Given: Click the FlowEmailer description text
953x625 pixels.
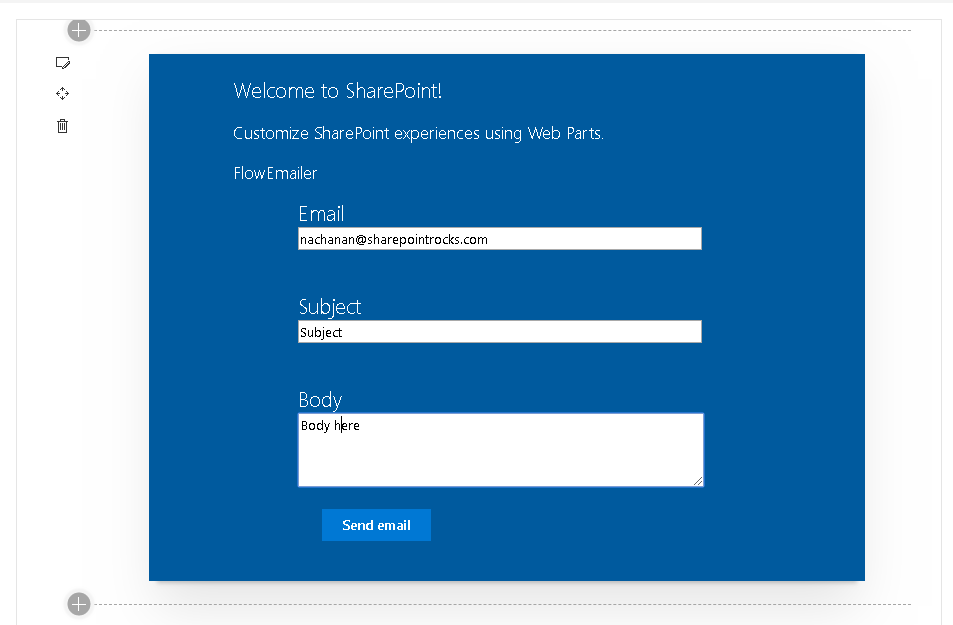Looking at the screenshot, I should [275, 173].
